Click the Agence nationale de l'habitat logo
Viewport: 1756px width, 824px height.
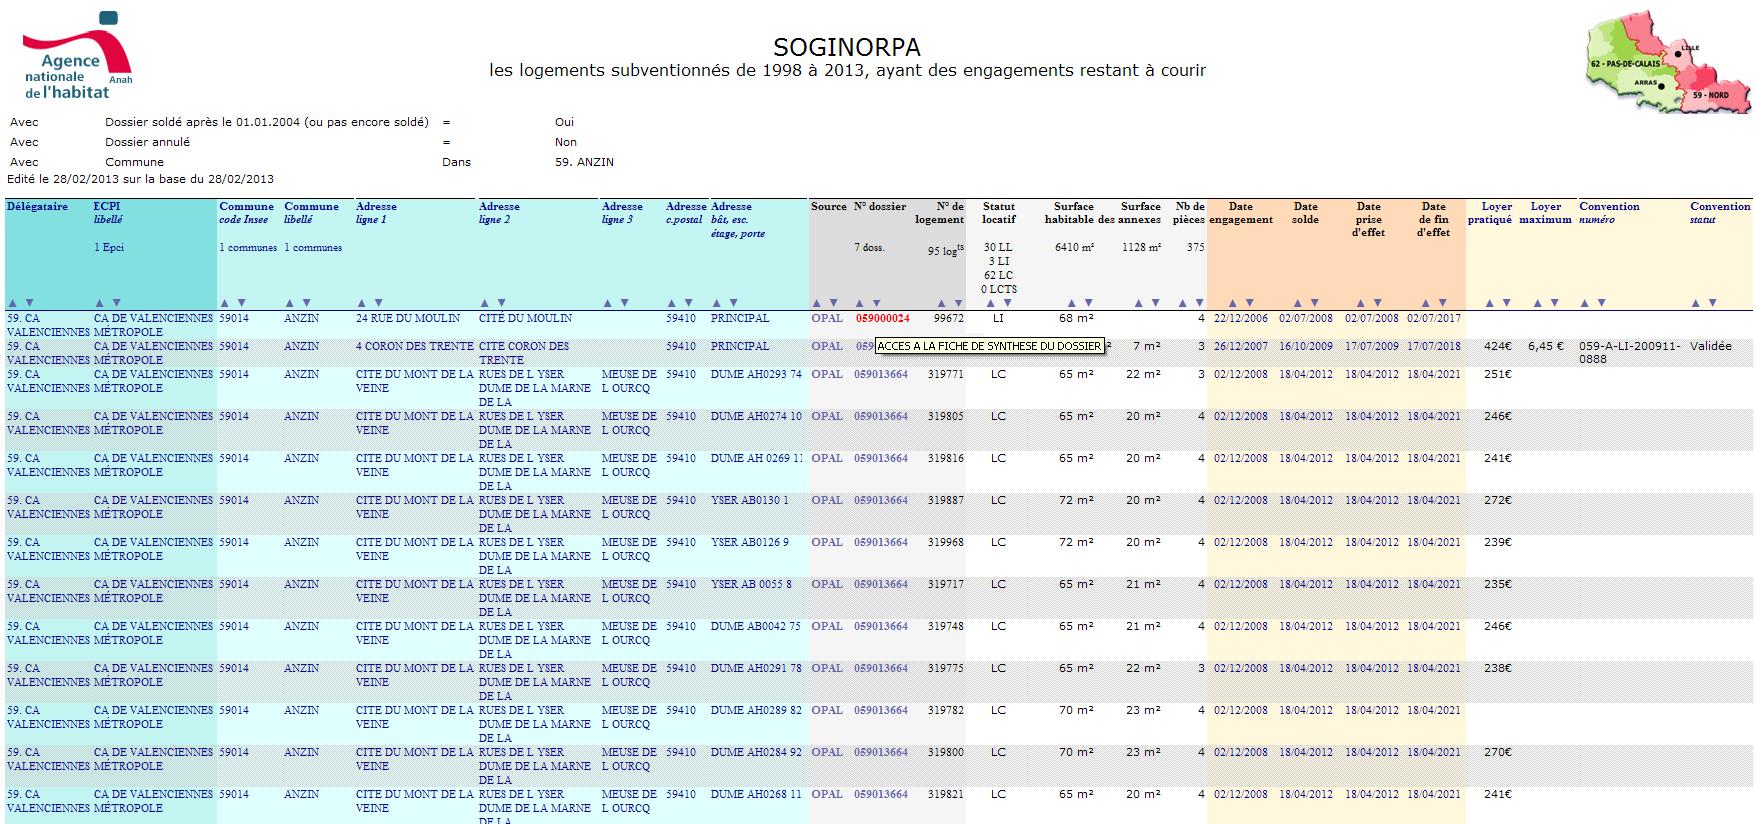[77, 57]
